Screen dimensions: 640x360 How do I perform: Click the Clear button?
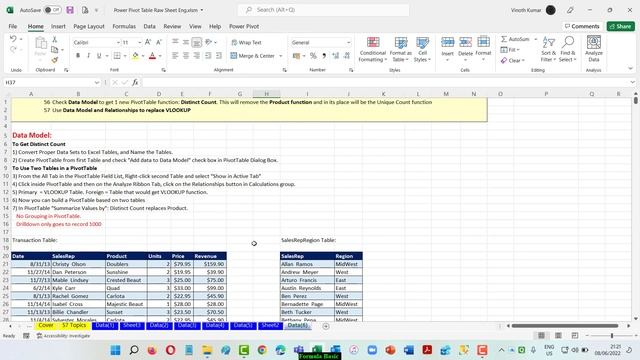(x=513, y=60)
